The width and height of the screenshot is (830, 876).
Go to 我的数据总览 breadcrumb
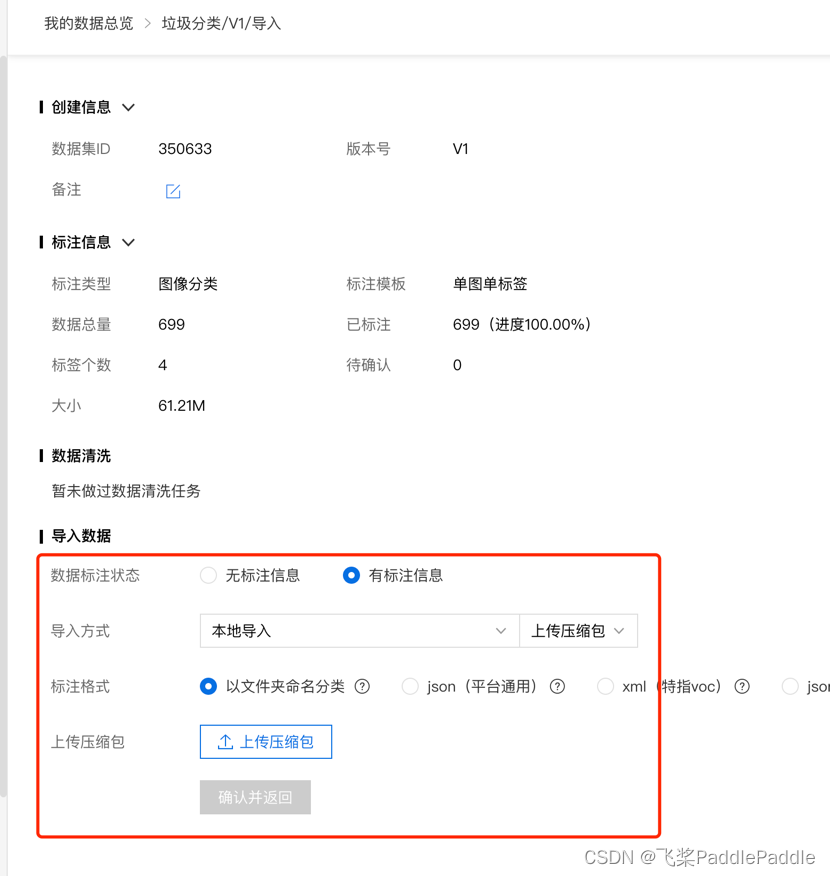tap(88, 23)
